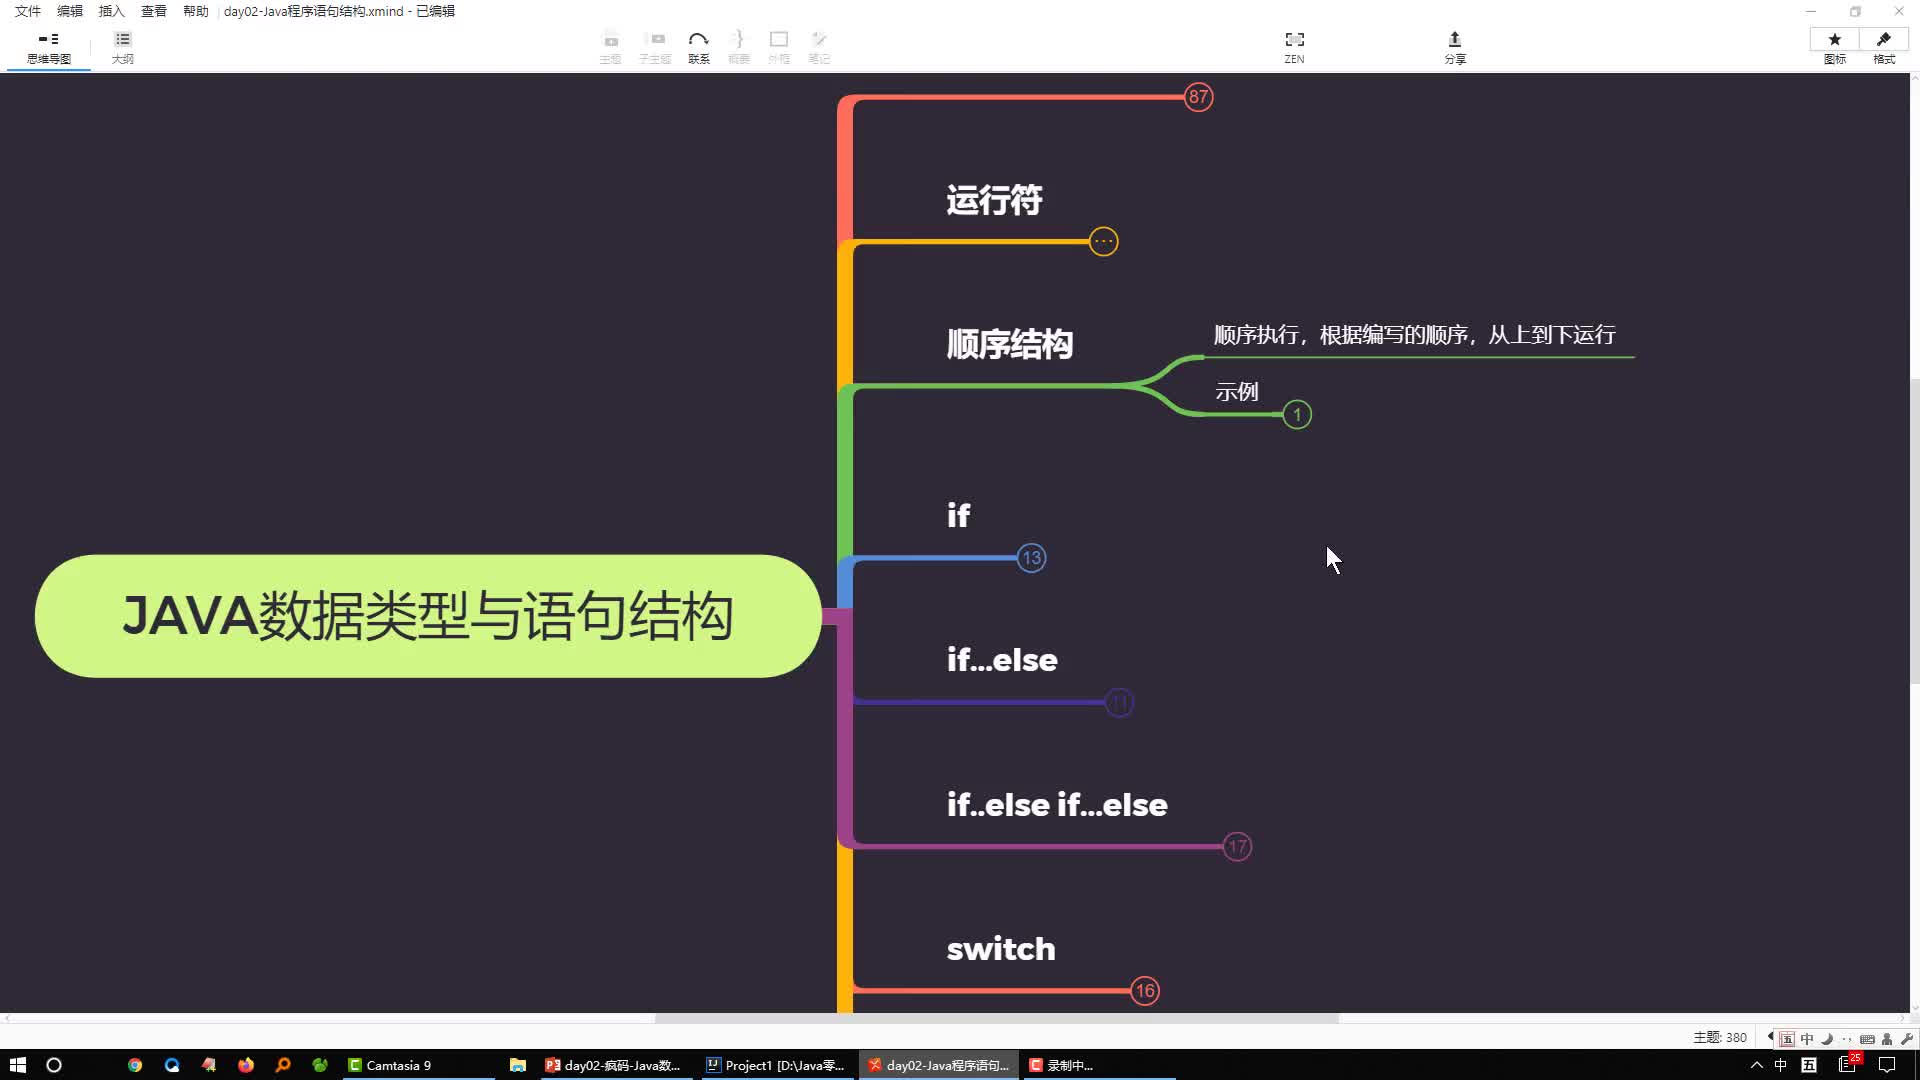Expand the if...else branch showing 11
Viewport: 1920px width, 1080px height.
click(x=1119, y=702)
